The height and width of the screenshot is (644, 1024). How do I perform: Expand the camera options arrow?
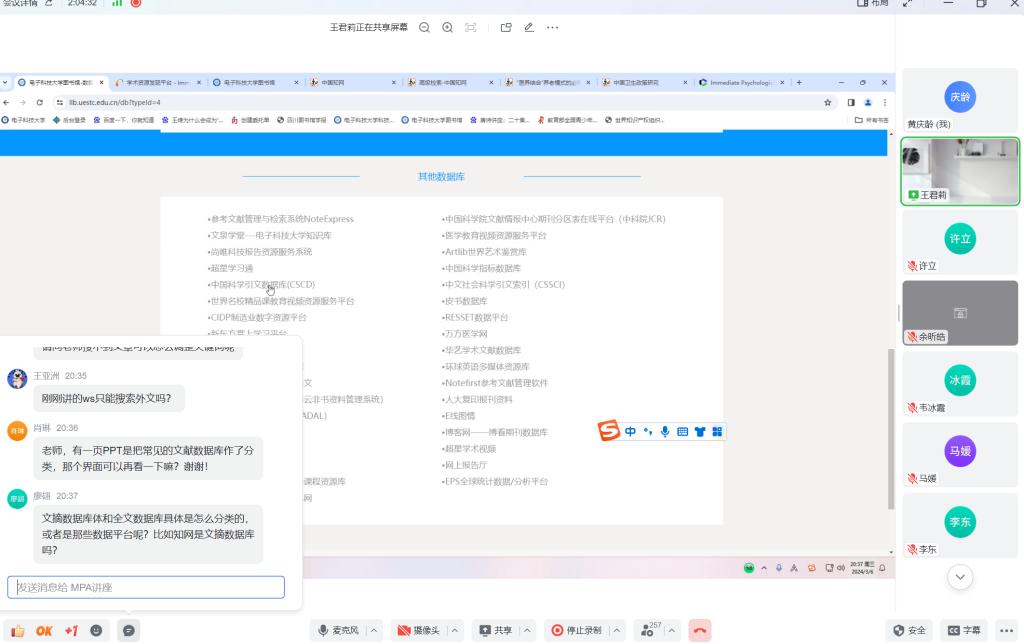(456, 630)
